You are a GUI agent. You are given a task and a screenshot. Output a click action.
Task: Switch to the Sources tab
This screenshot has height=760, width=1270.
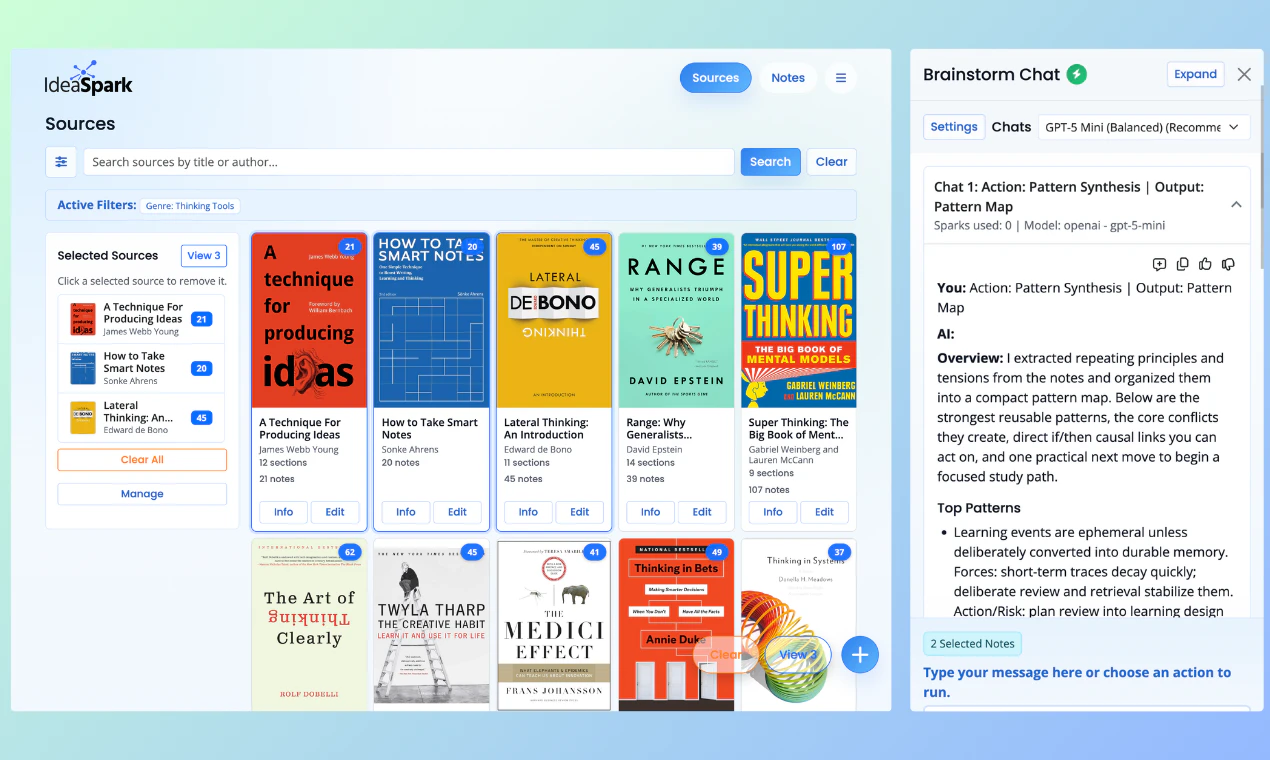tap(715, 78)
